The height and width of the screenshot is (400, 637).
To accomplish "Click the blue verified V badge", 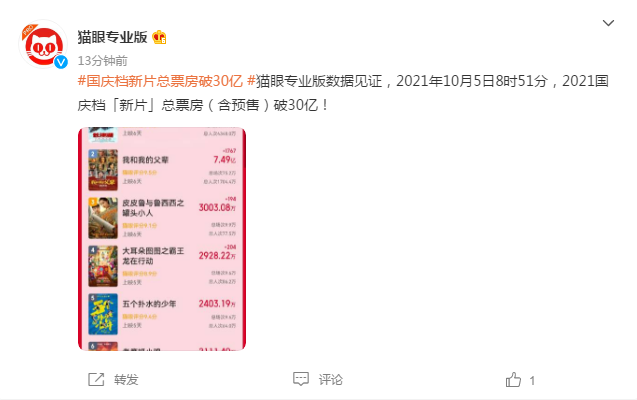I will tap(61, 62).
